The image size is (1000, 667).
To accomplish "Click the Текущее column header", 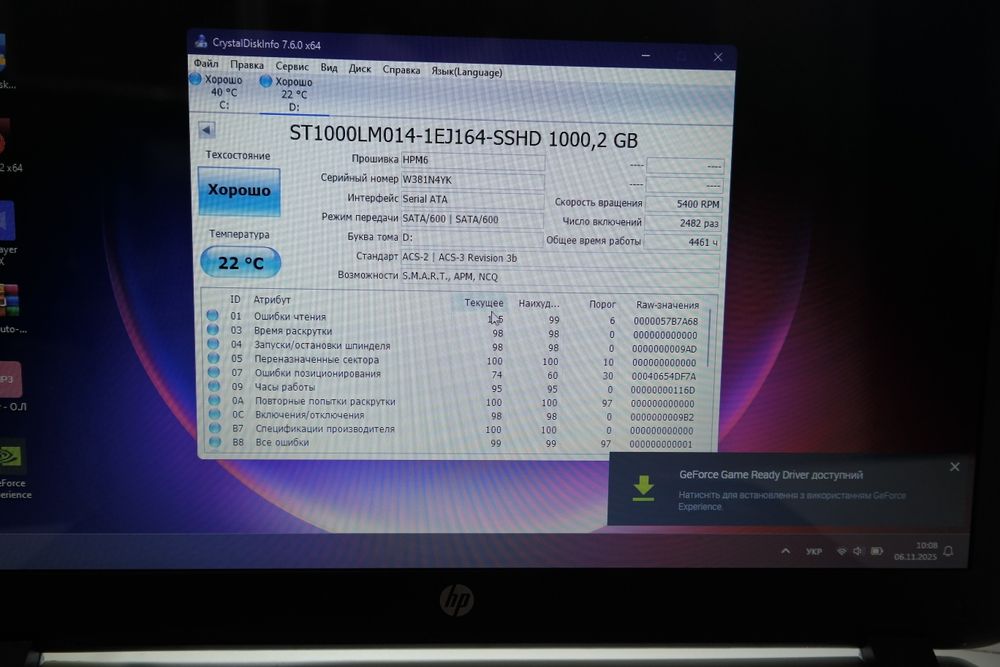I will [x=483, y=303].
